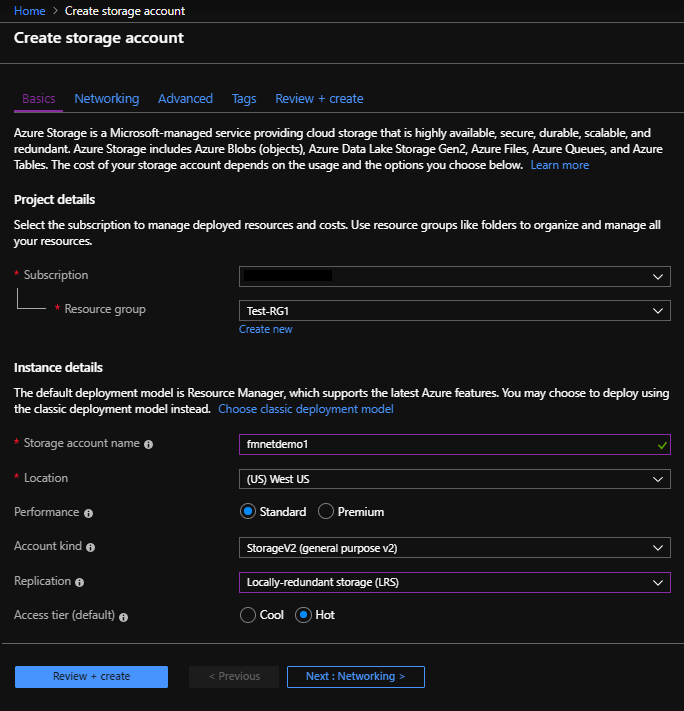Image resolution: width=684 pixels, height=711 pixels.
Task: Open Account kind dropdown StorageV2
Action: (x=454, y=548)
